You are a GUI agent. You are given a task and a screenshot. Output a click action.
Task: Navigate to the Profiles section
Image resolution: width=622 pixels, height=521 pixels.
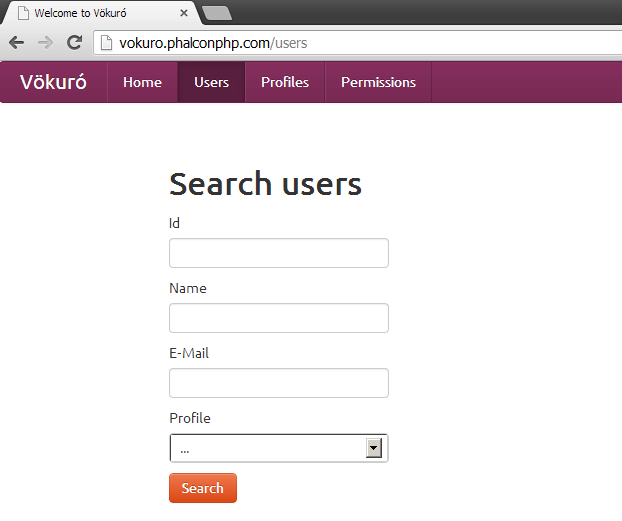[x=285, y=82]
